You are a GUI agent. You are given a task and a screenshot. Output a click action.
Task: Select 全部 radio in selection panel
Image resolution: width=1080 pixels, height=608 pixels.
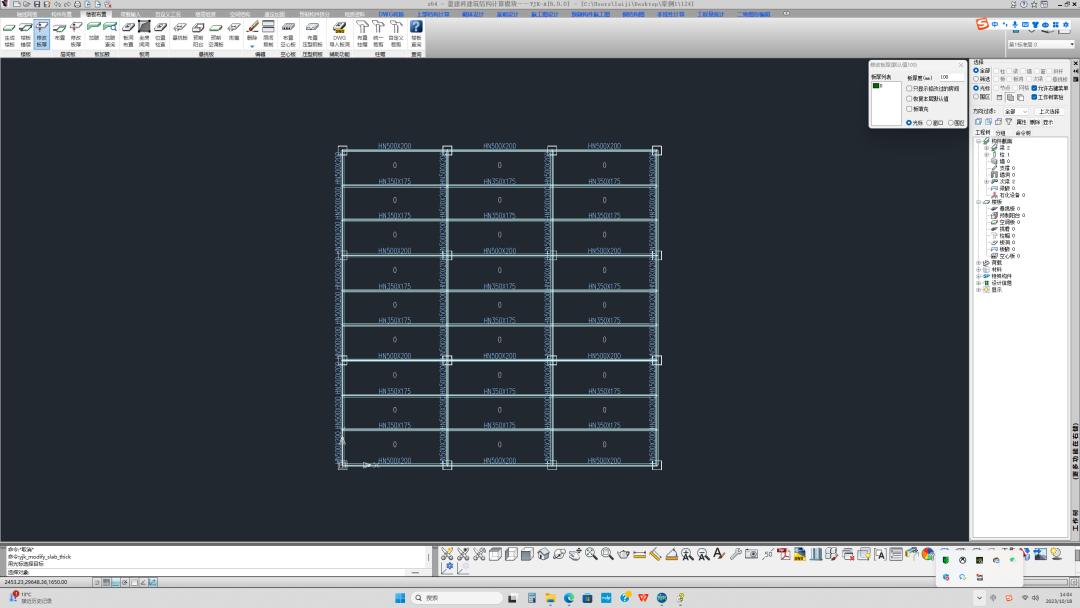976,70
